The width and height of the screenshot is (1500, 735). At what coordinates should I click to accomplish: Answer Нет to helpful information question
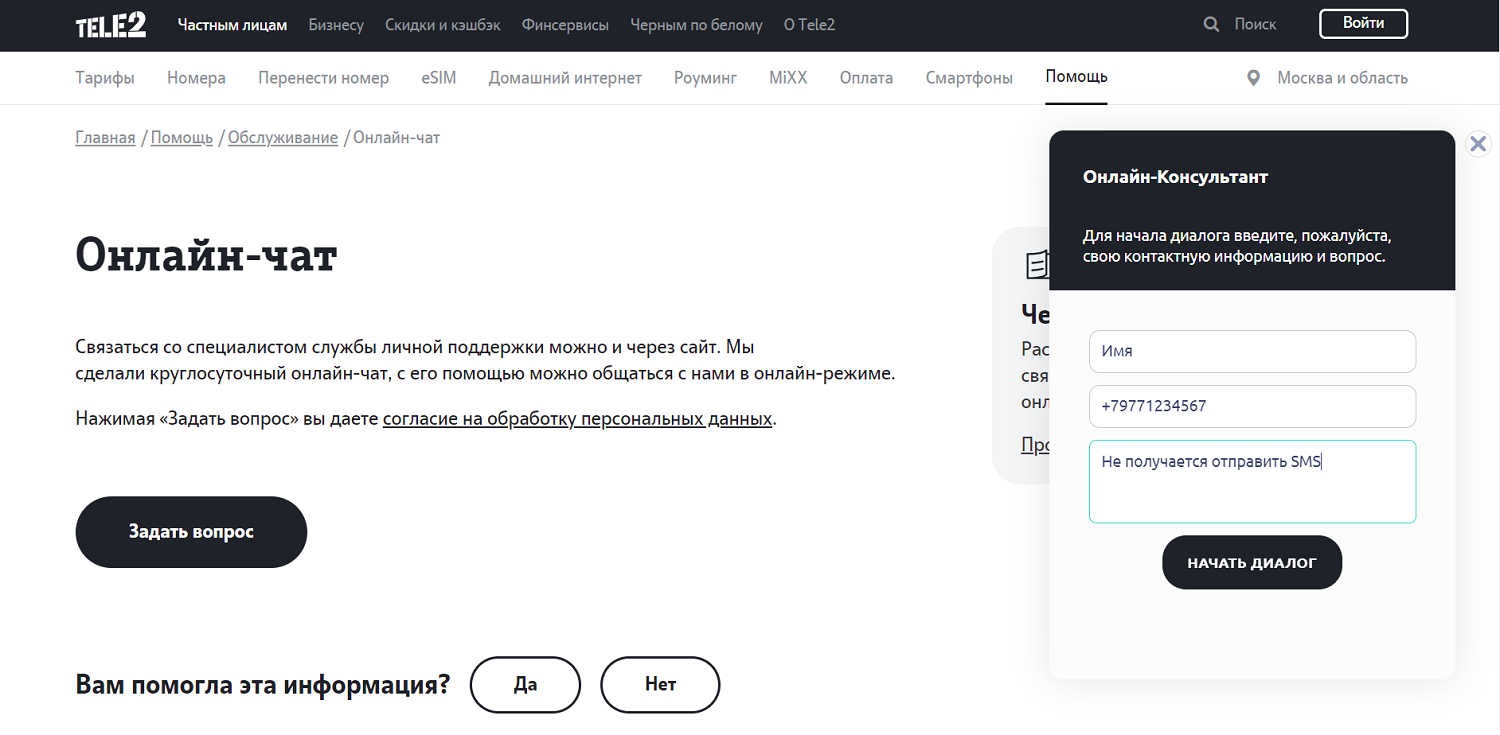(660, 685)
